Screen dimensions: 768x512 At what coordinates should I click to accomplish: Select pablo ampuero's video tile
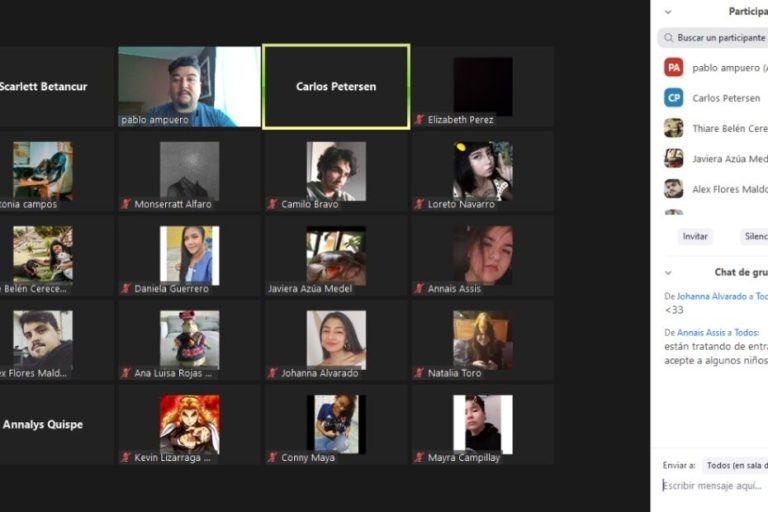(189, 87)
